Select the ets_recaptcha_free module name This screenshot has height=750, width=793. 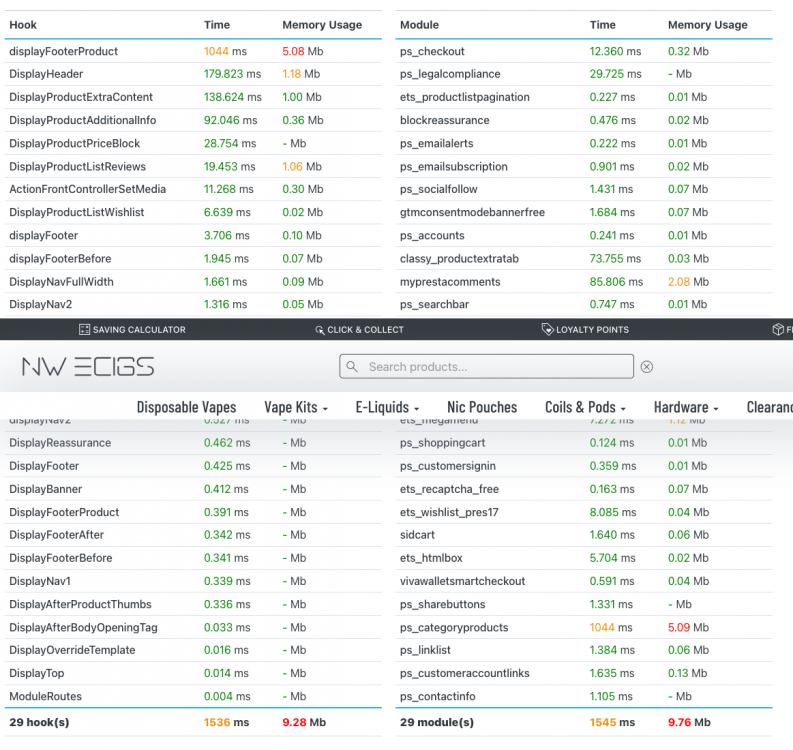pyautogui.click(x=449, y=490)
